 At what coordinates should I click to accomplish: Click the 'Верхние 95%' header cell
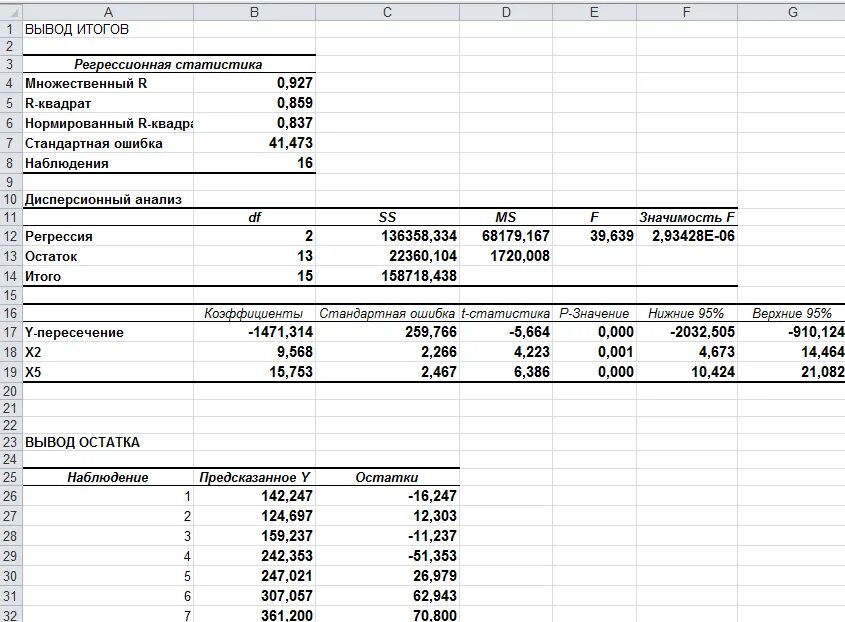tap(792, 313)
